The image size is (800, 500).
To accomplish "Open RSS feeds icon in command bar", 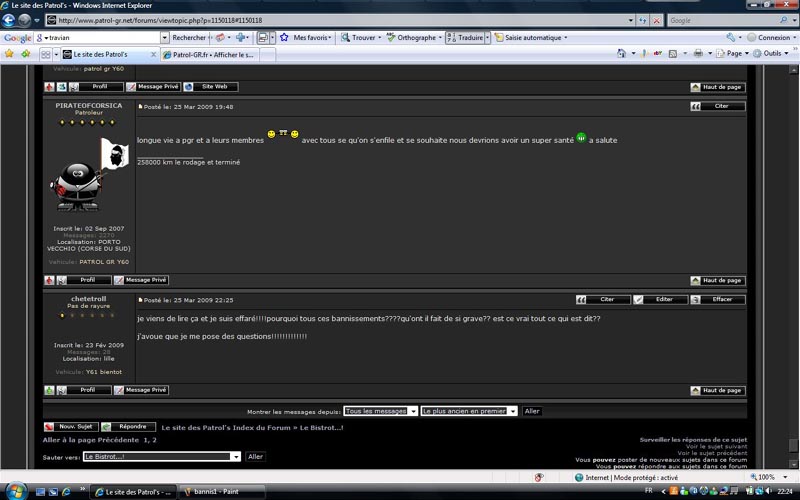I will [673, 53].
